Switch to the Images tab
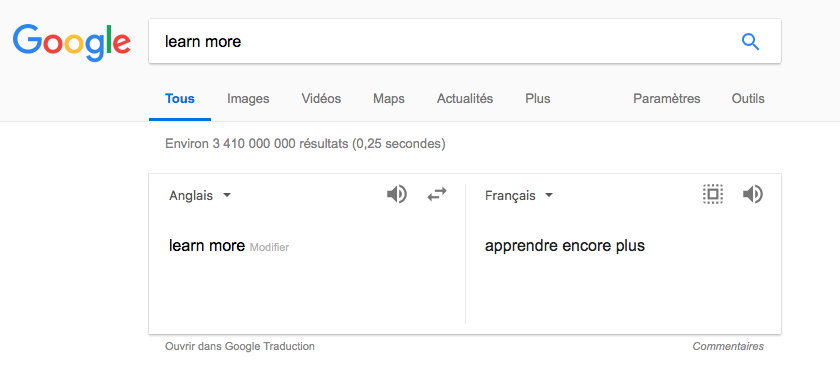 click(248, 99)
